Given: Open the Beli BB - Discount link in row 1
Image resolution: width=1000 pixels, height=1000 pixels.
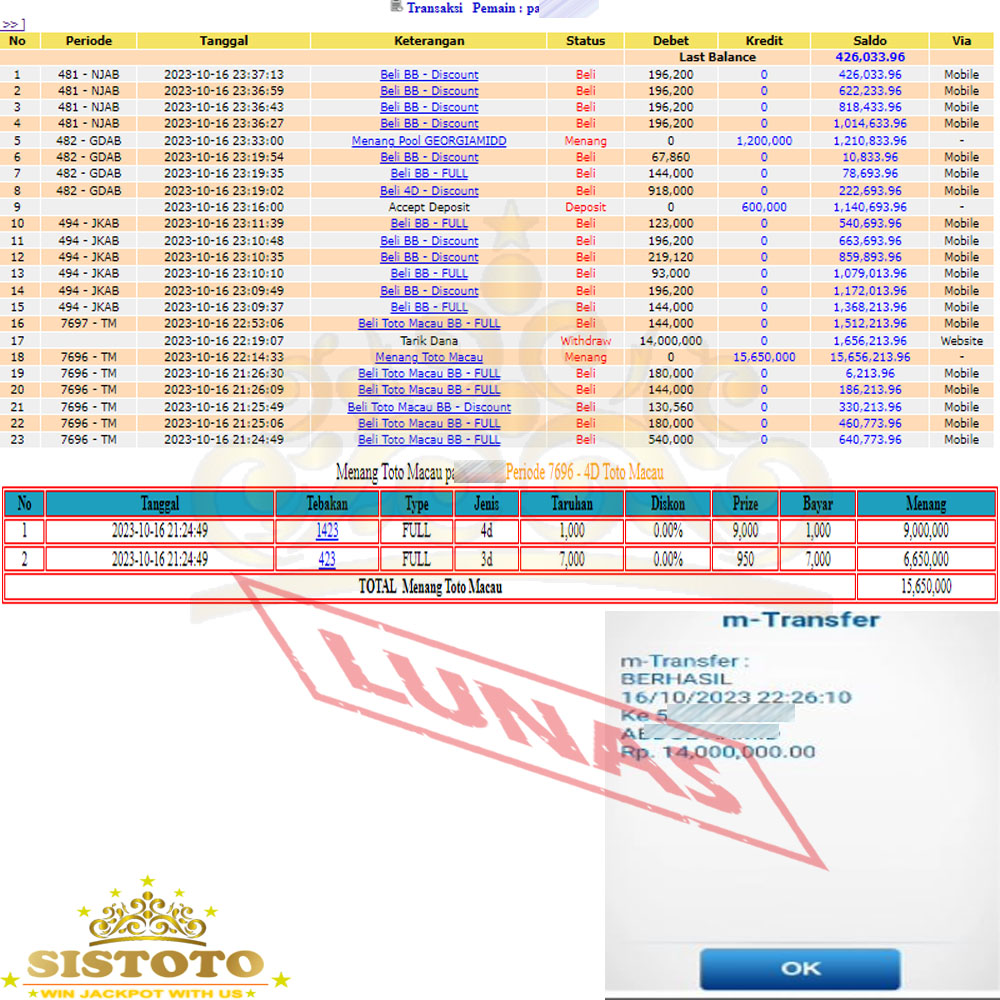Looking at the screenshot, I should click(x=429, y=75).
